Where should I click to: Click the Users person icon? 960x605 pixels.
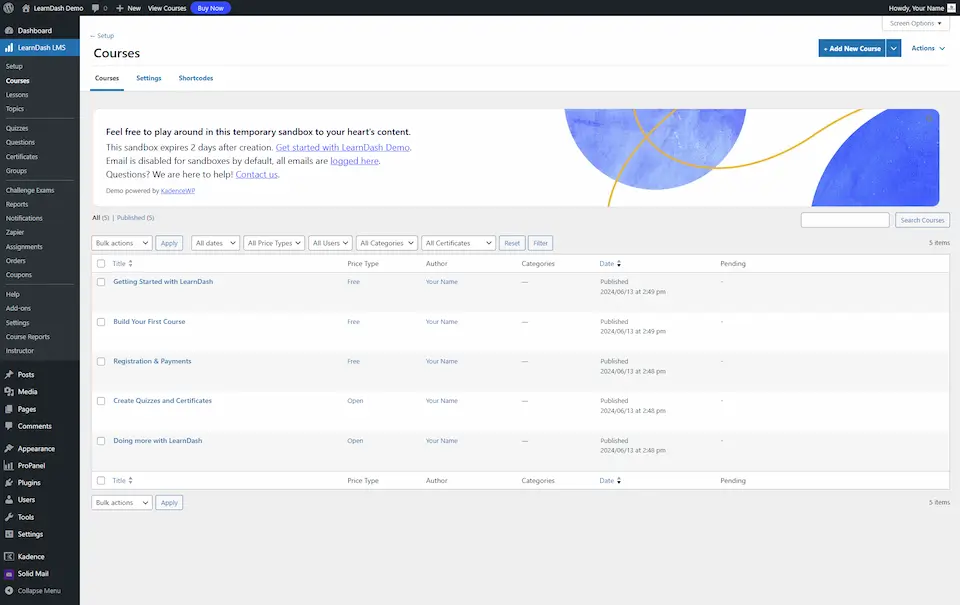tap(9, 500)
